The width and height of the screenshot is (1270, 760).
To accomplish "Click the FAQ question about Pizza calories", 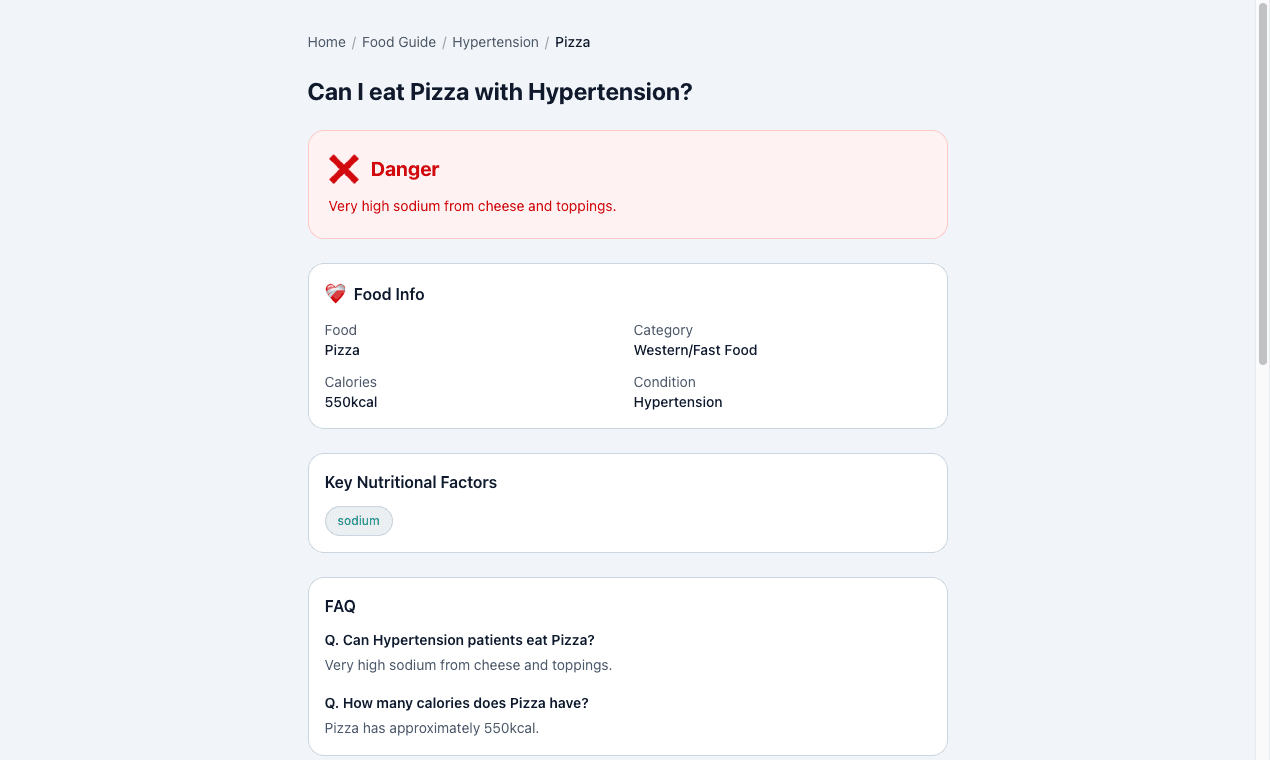I will point(457,703).
